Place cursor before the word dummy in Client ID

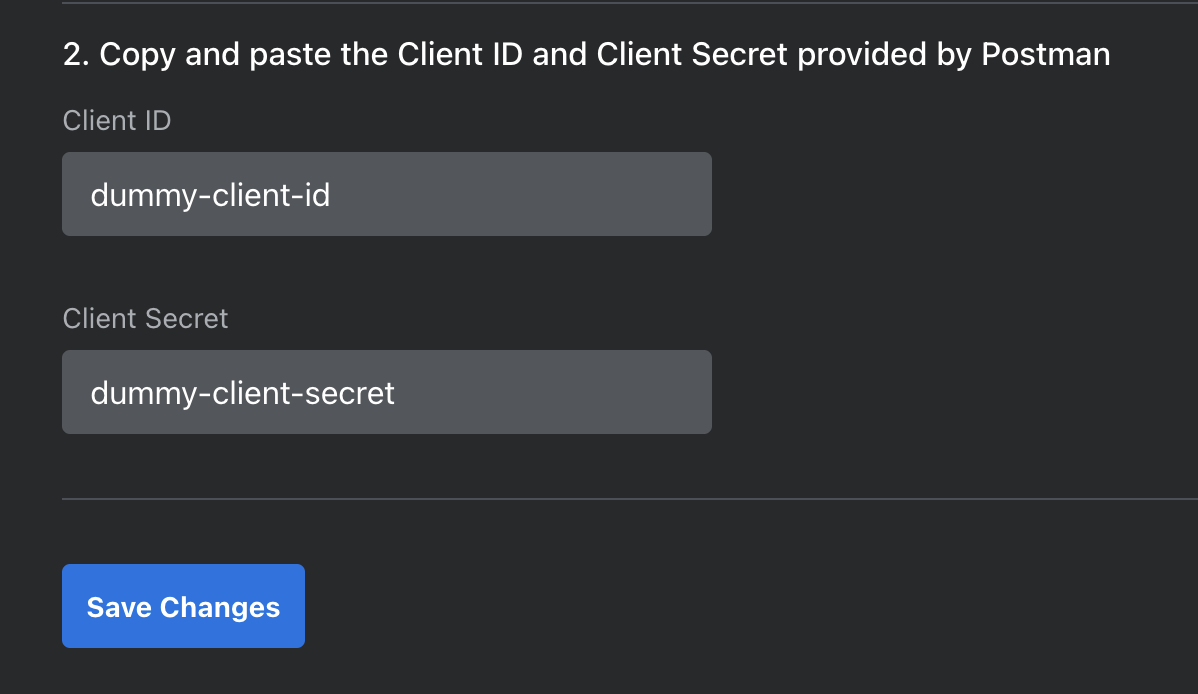point(91,194)
